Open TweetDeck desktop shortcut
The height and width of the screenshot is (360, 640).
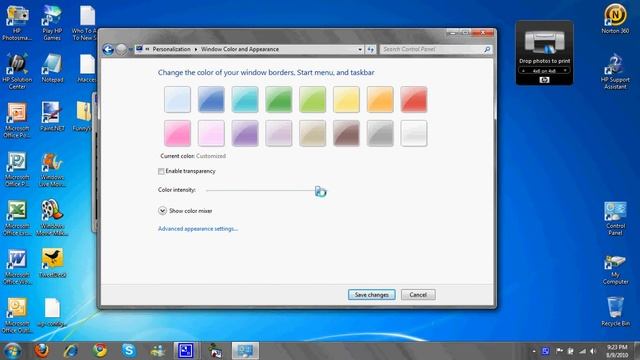click(x=52, y=264)
